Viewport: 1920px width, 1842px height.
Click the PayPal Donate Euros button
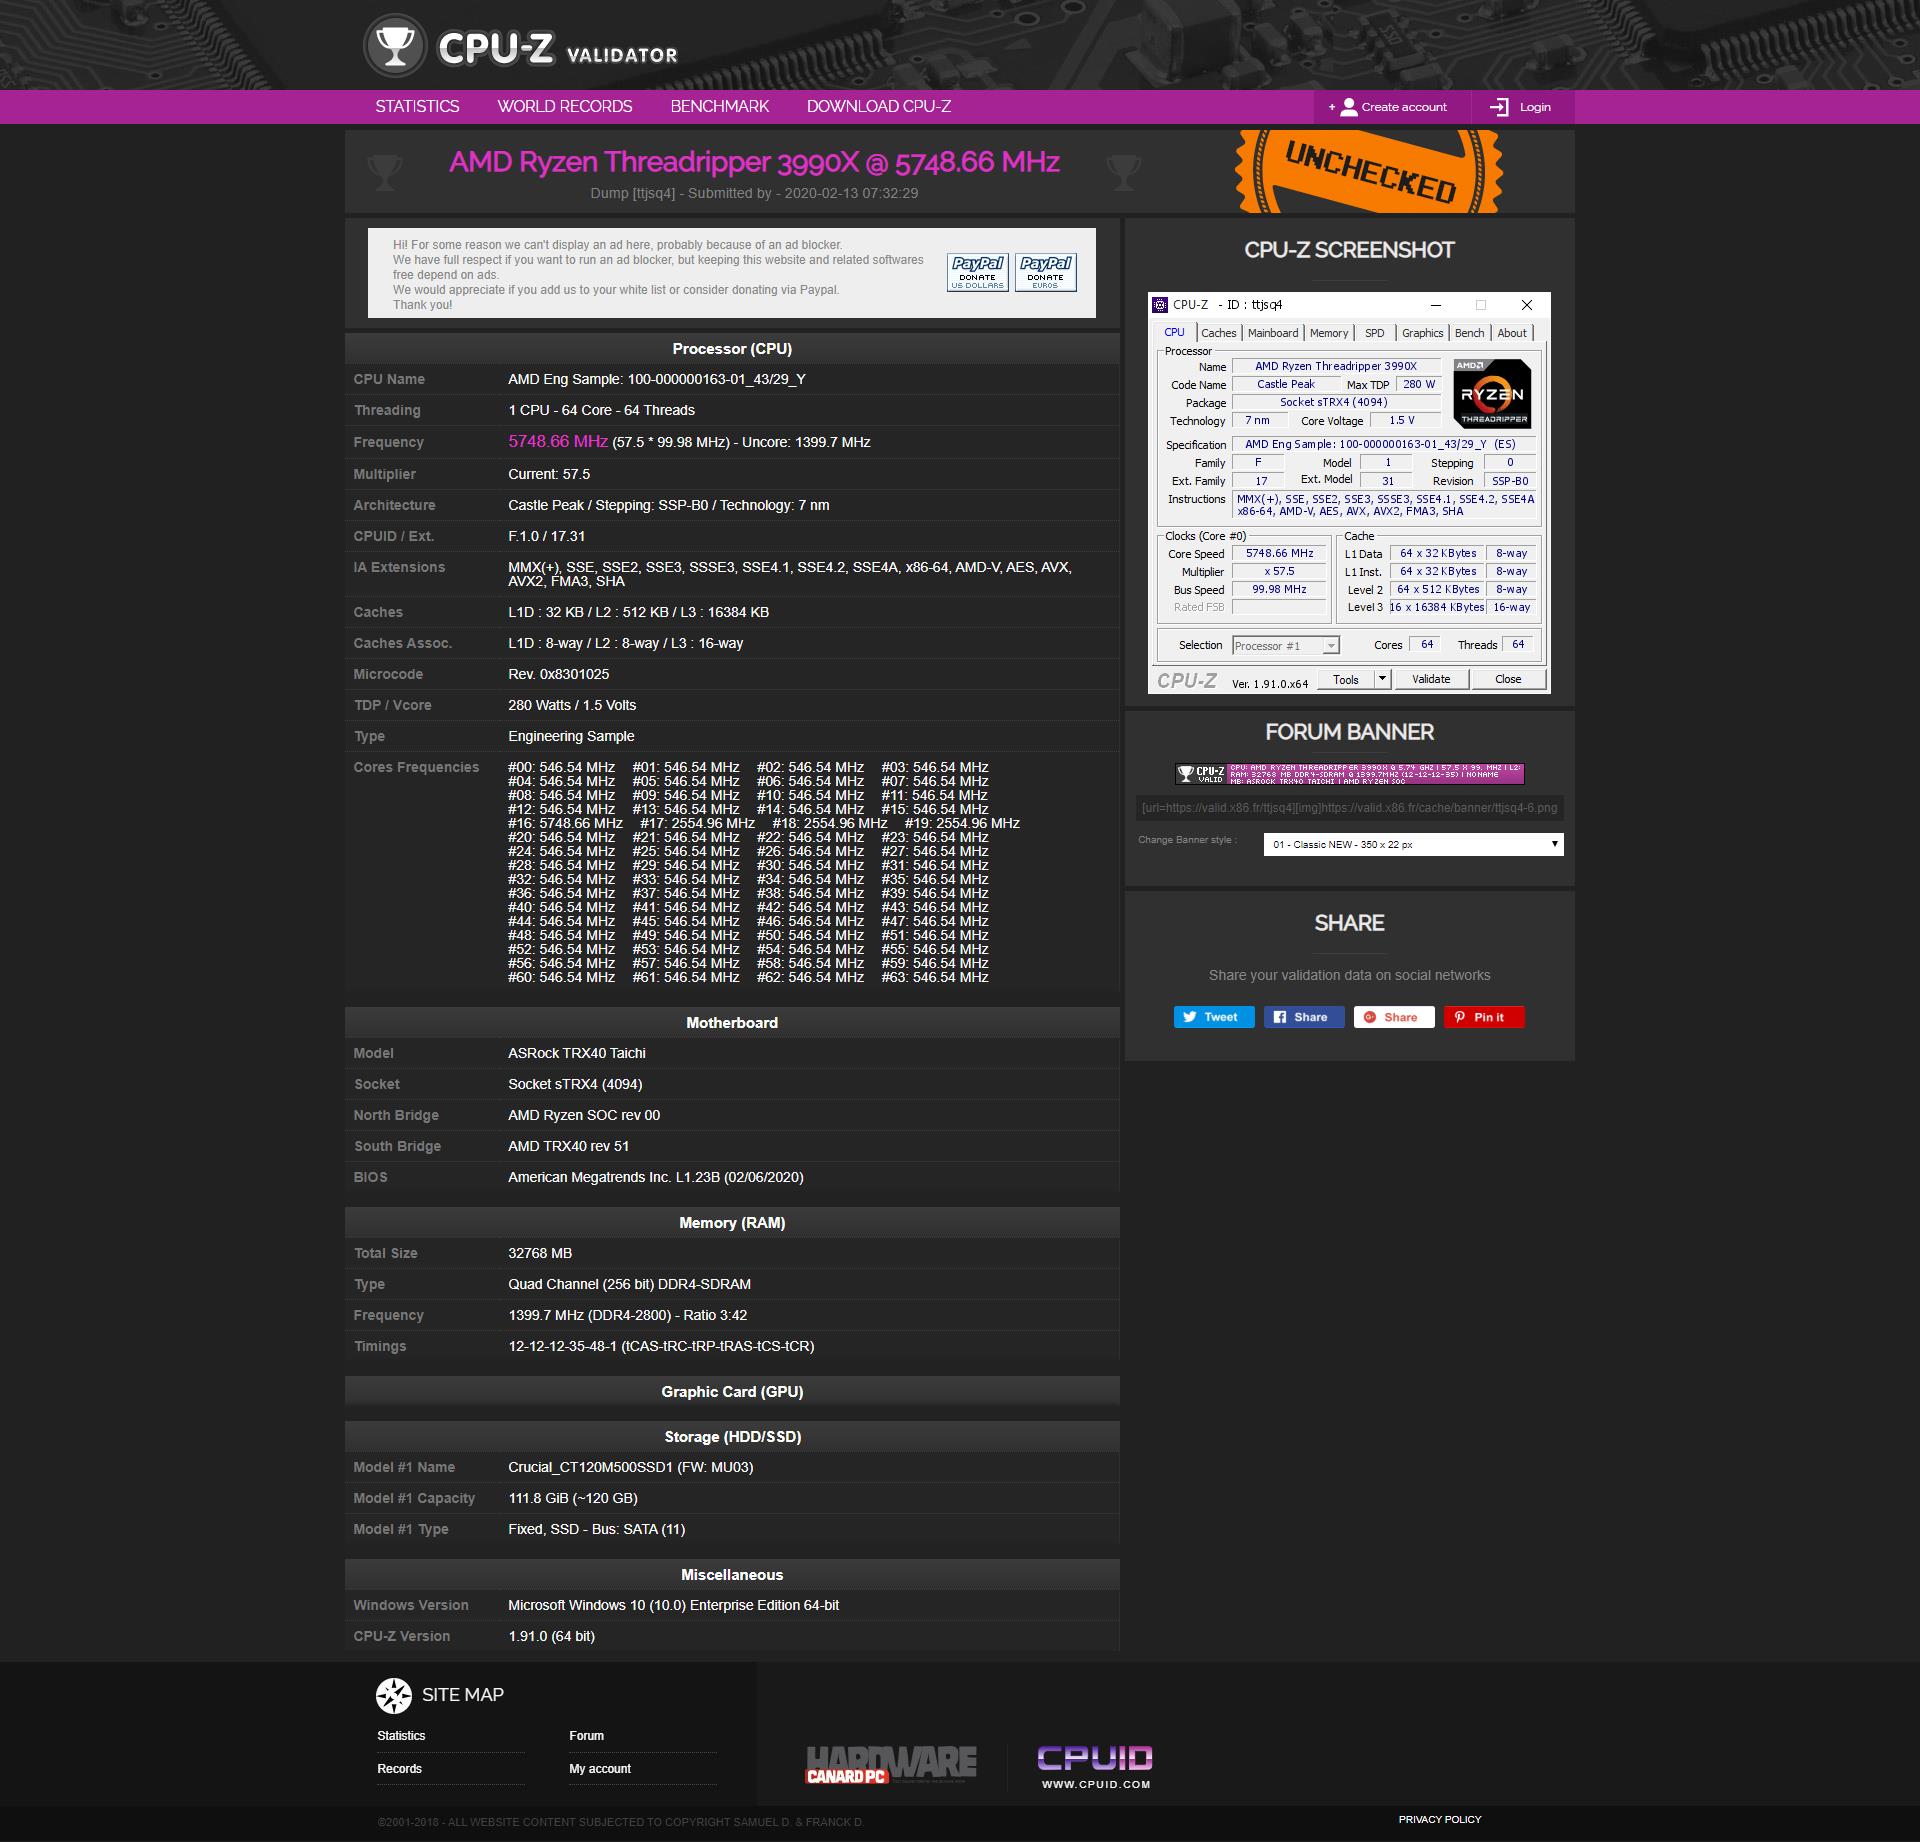point(1045,272)
